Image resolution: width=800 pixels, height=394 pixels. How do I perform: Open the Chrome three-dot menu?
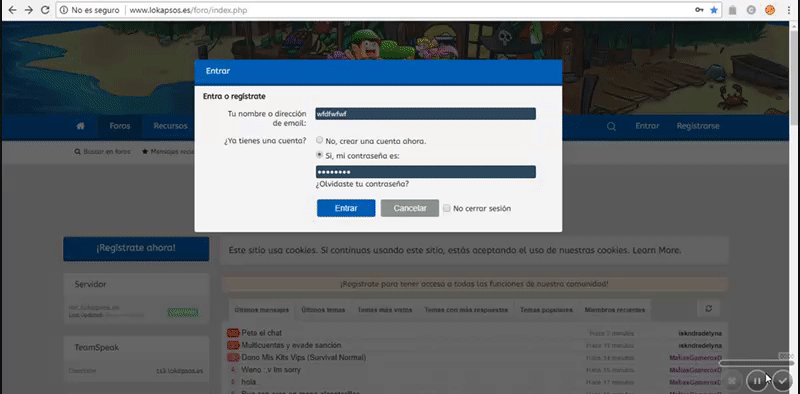tap(789, 10)
